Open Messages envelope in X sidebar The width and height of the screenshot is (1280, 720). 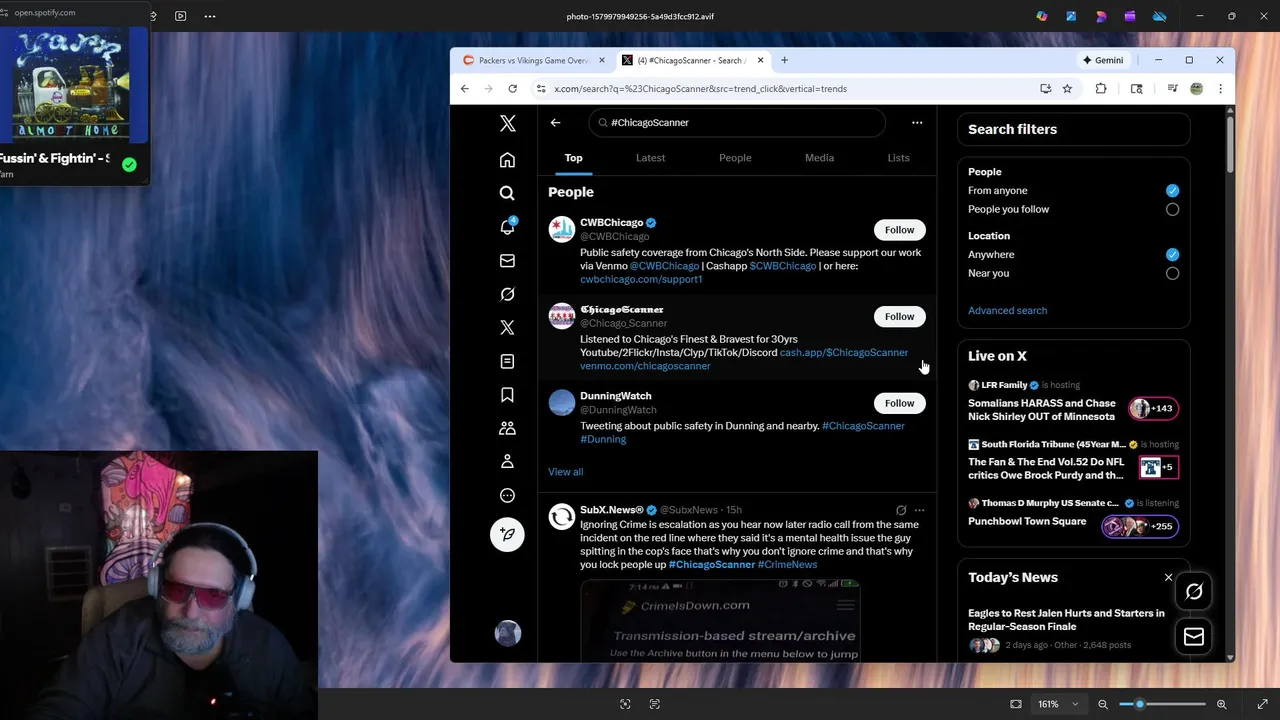[507, 261]
